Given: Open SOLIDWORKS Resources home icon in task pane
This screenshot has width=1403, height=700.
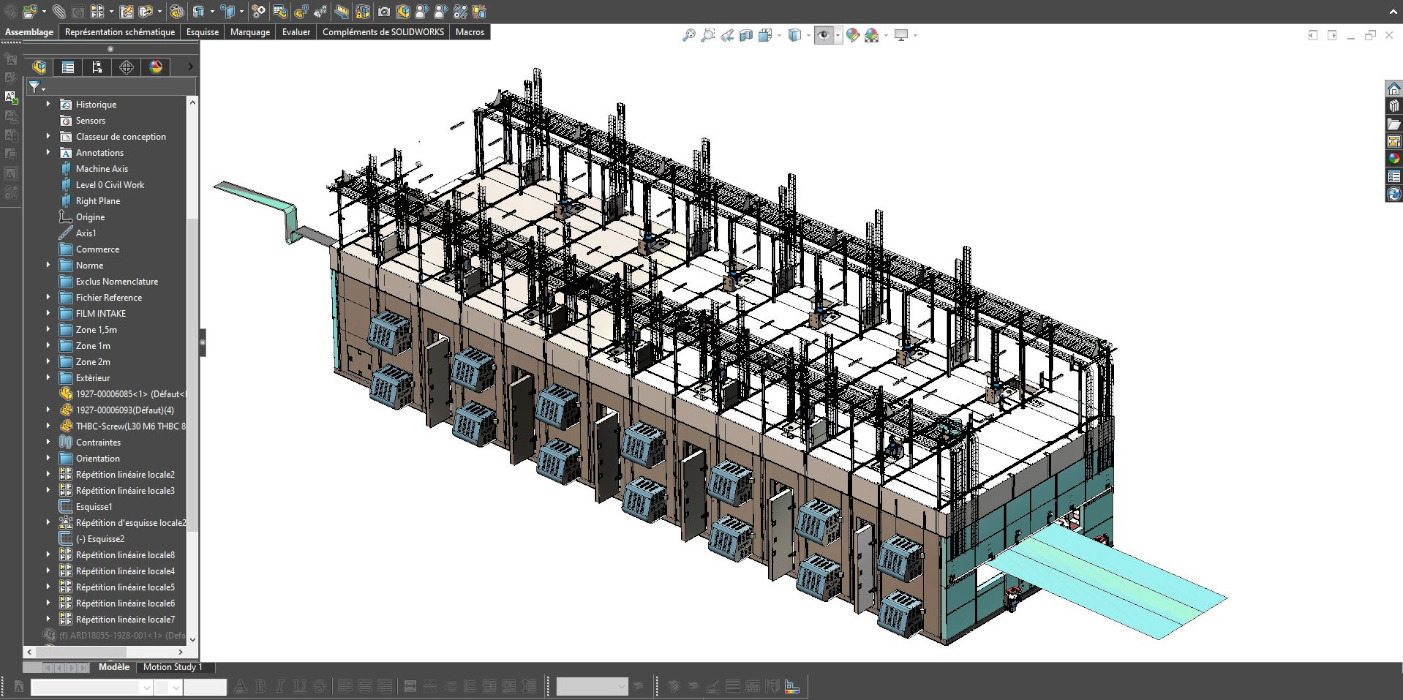Looking at the screenshot, I should click(1394, 88).
